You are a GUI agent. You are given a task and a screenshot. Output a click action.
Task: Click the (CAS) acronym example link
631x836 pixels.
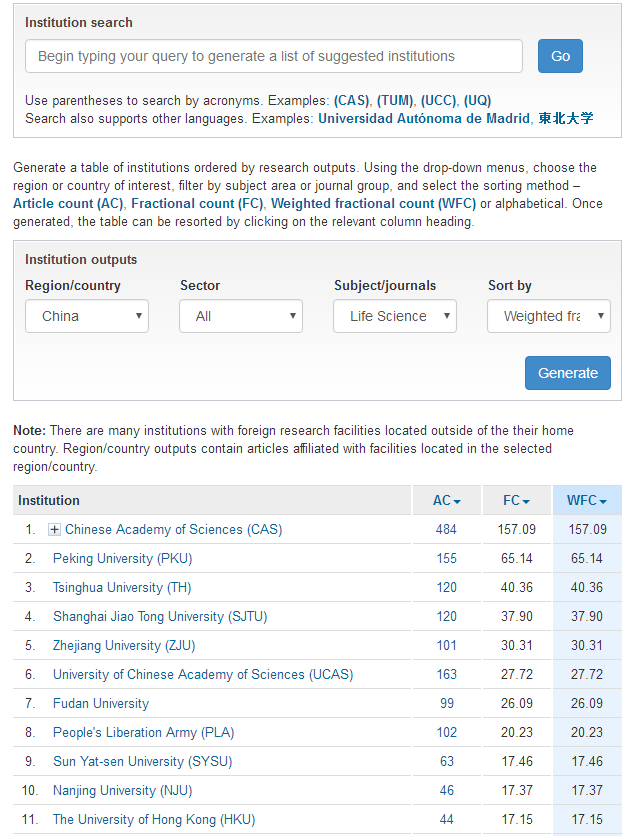click(x=351, y=100)
